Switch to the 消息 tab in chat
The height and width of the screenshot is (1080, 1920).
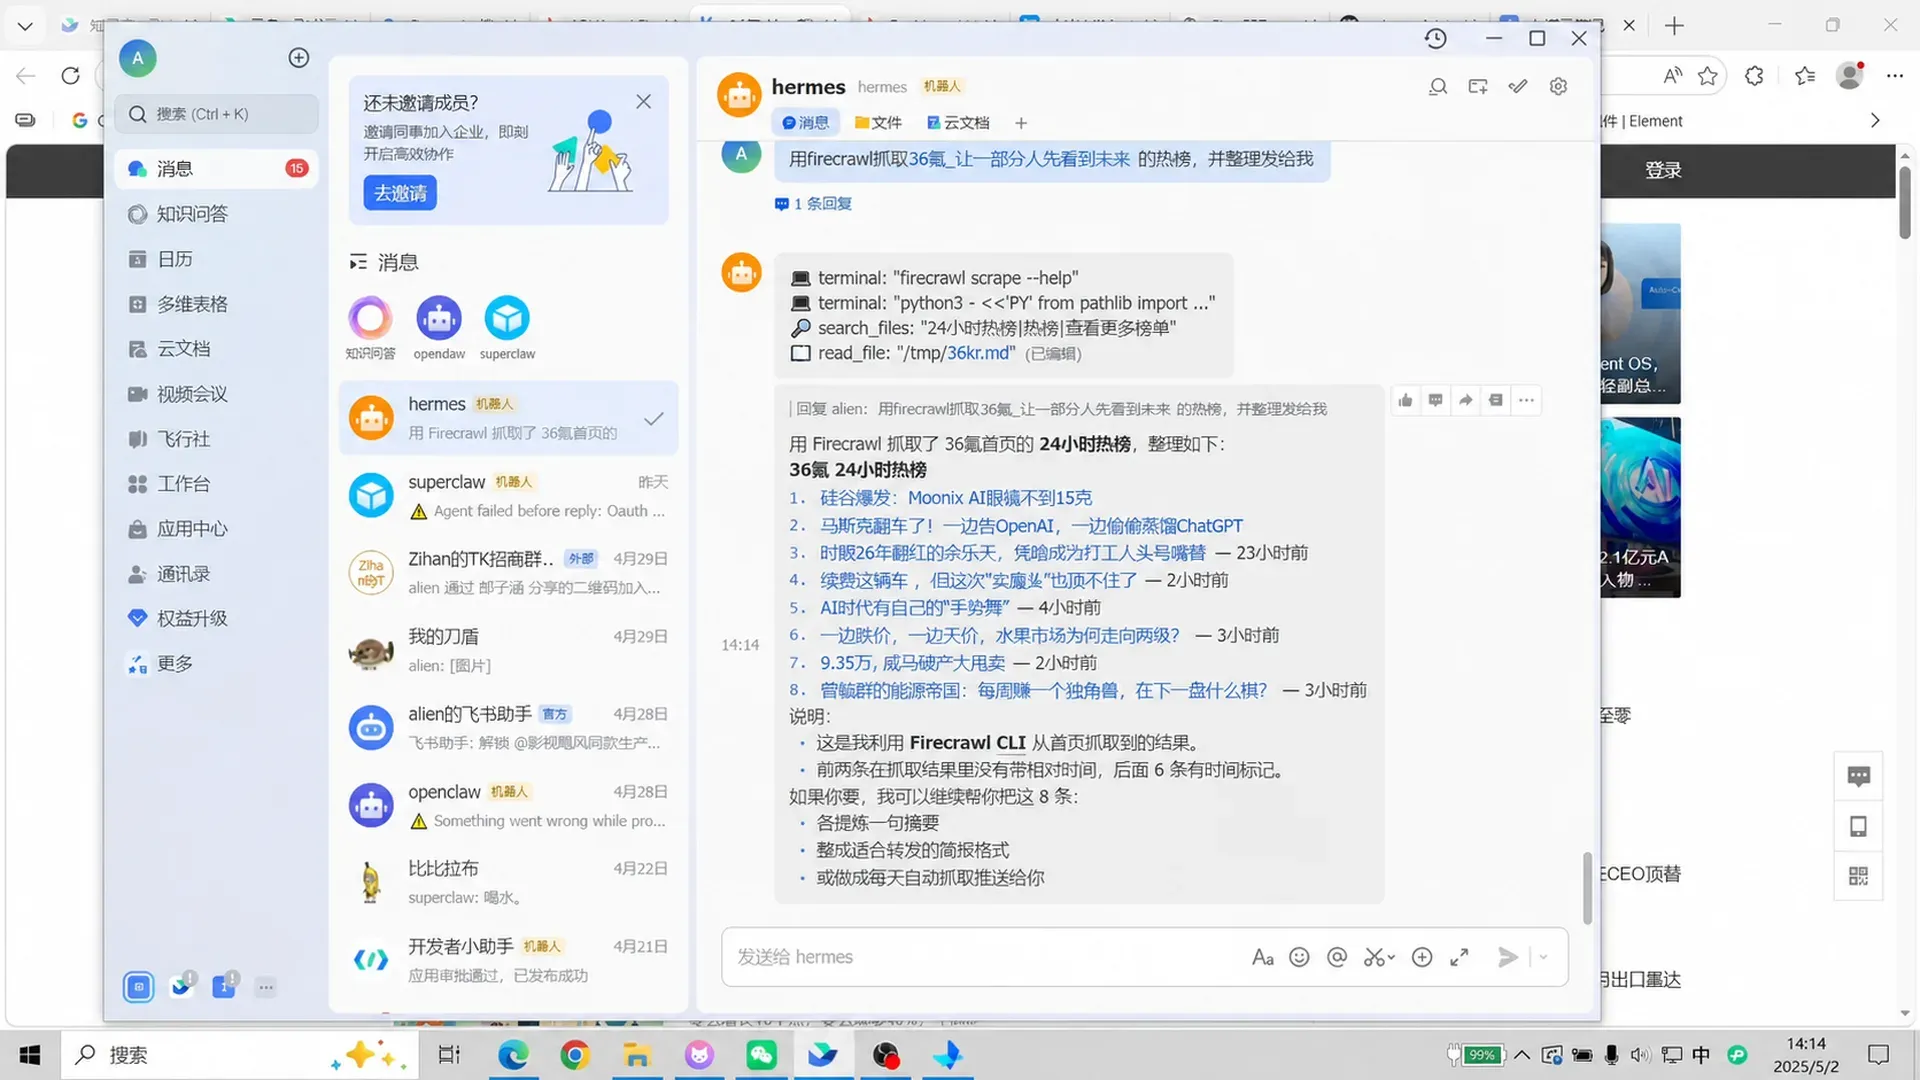point(805,123)
